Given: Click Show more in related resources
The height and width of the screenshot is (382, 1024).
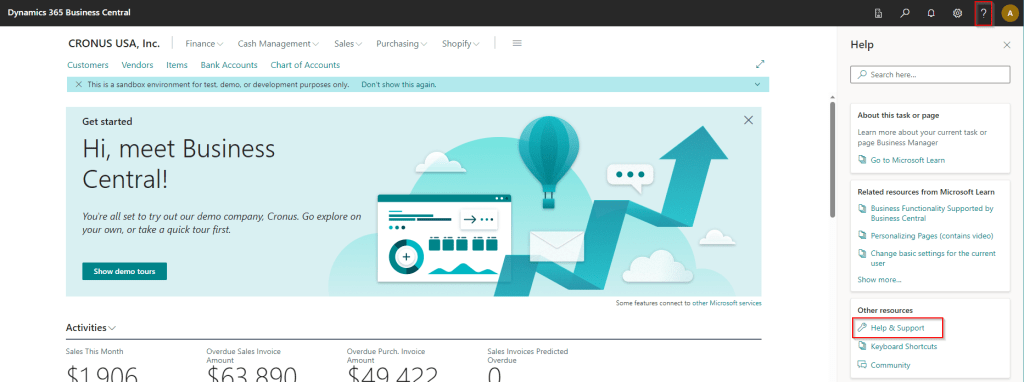Looking at the screenshot, I should [x=879, y=279].
